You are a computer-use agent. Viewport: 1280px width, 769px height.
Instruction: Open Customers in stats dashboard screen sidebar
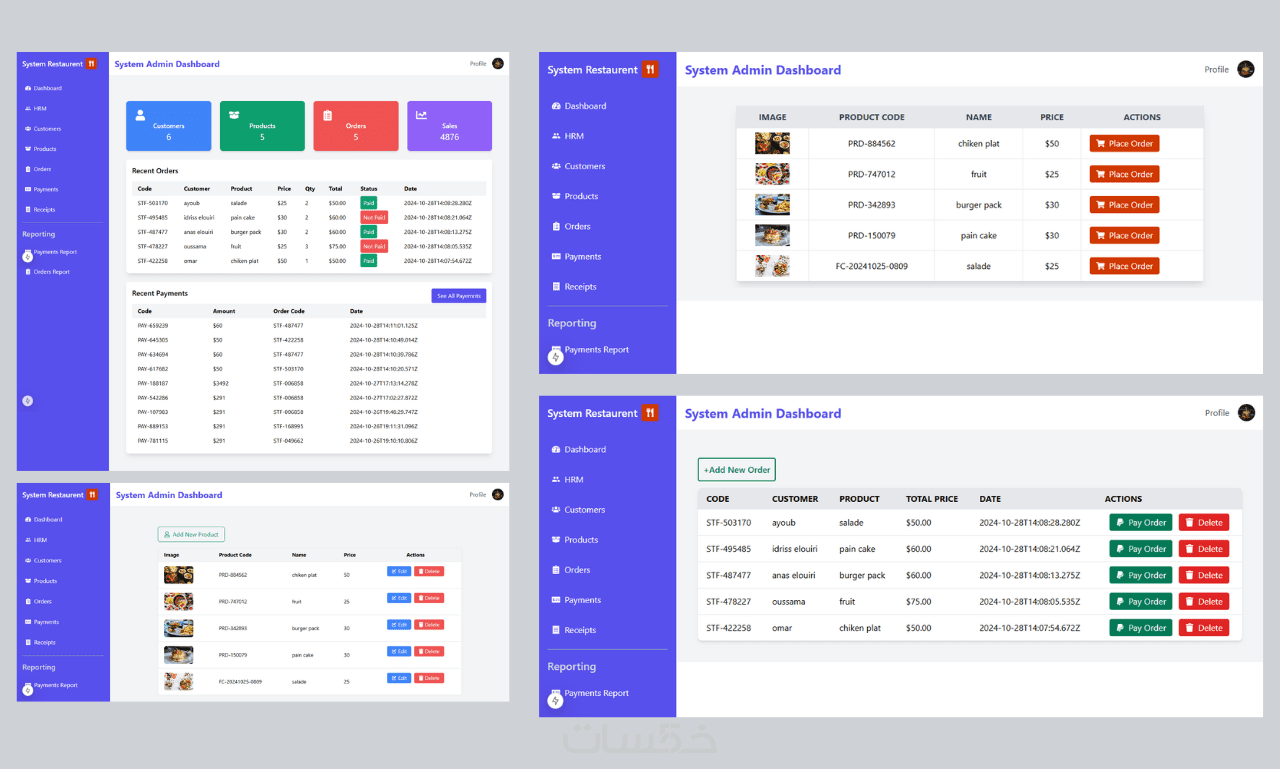pos(42,129)
